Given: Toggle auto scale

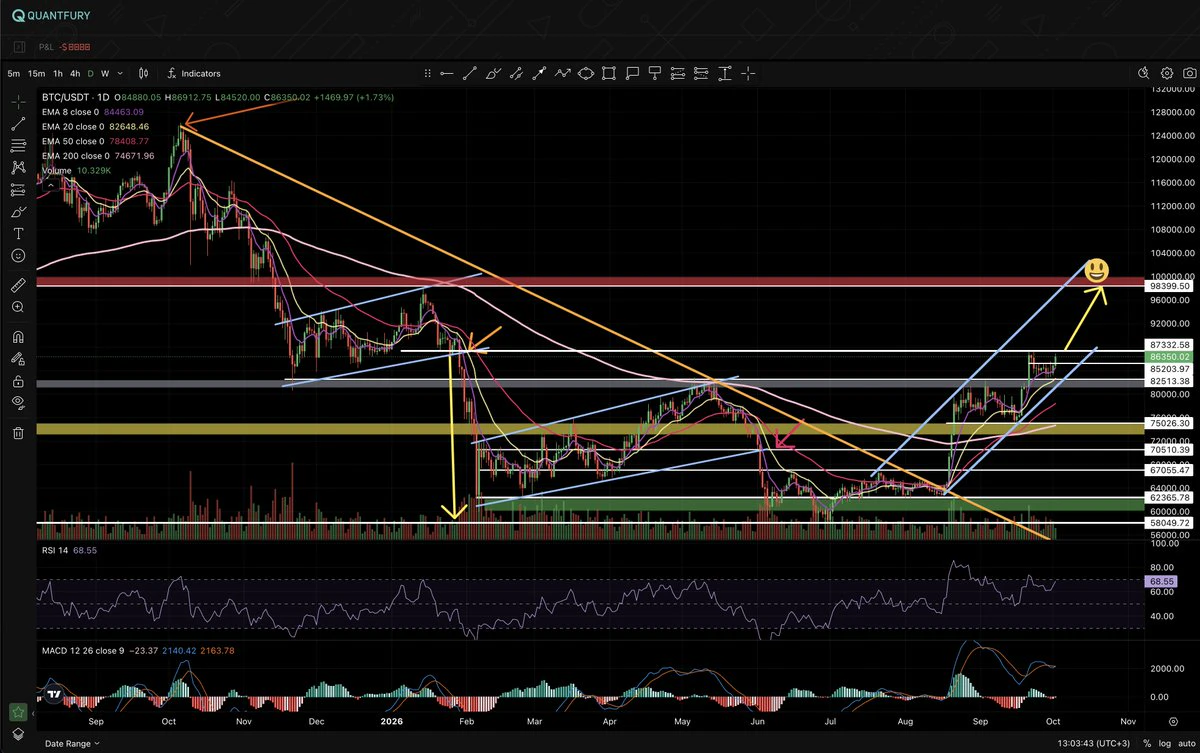Looking at the screenshot, I should tap(1187, 743).
